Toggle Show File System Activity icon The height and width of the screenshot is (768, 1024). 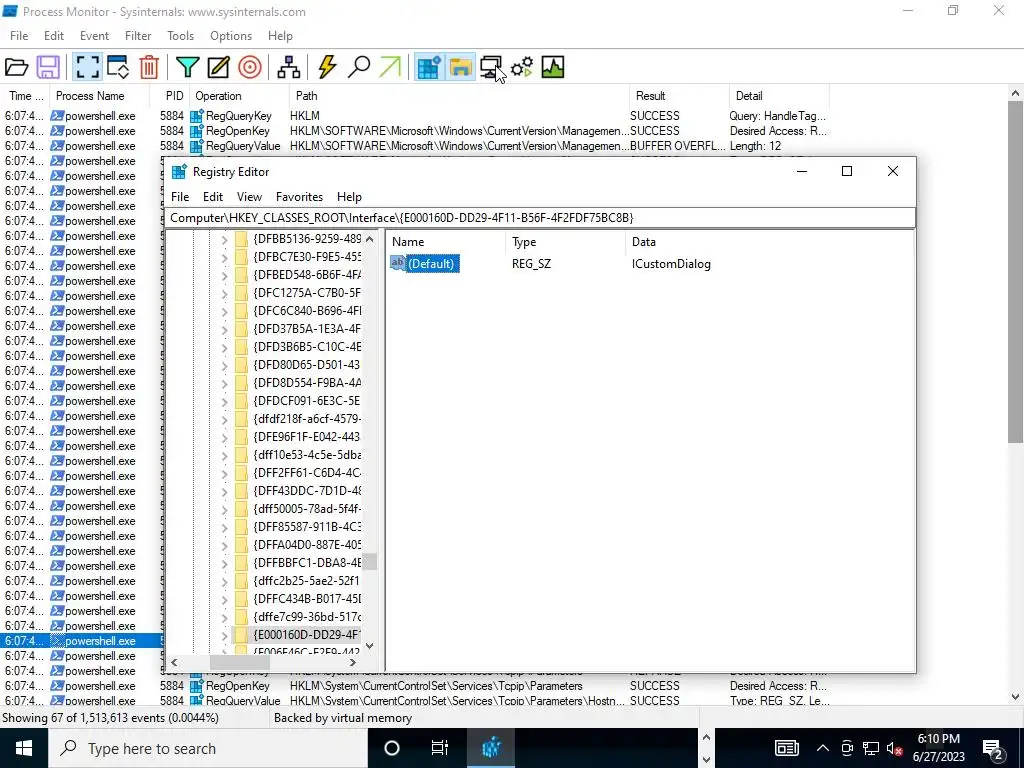(x=460, y=67)
